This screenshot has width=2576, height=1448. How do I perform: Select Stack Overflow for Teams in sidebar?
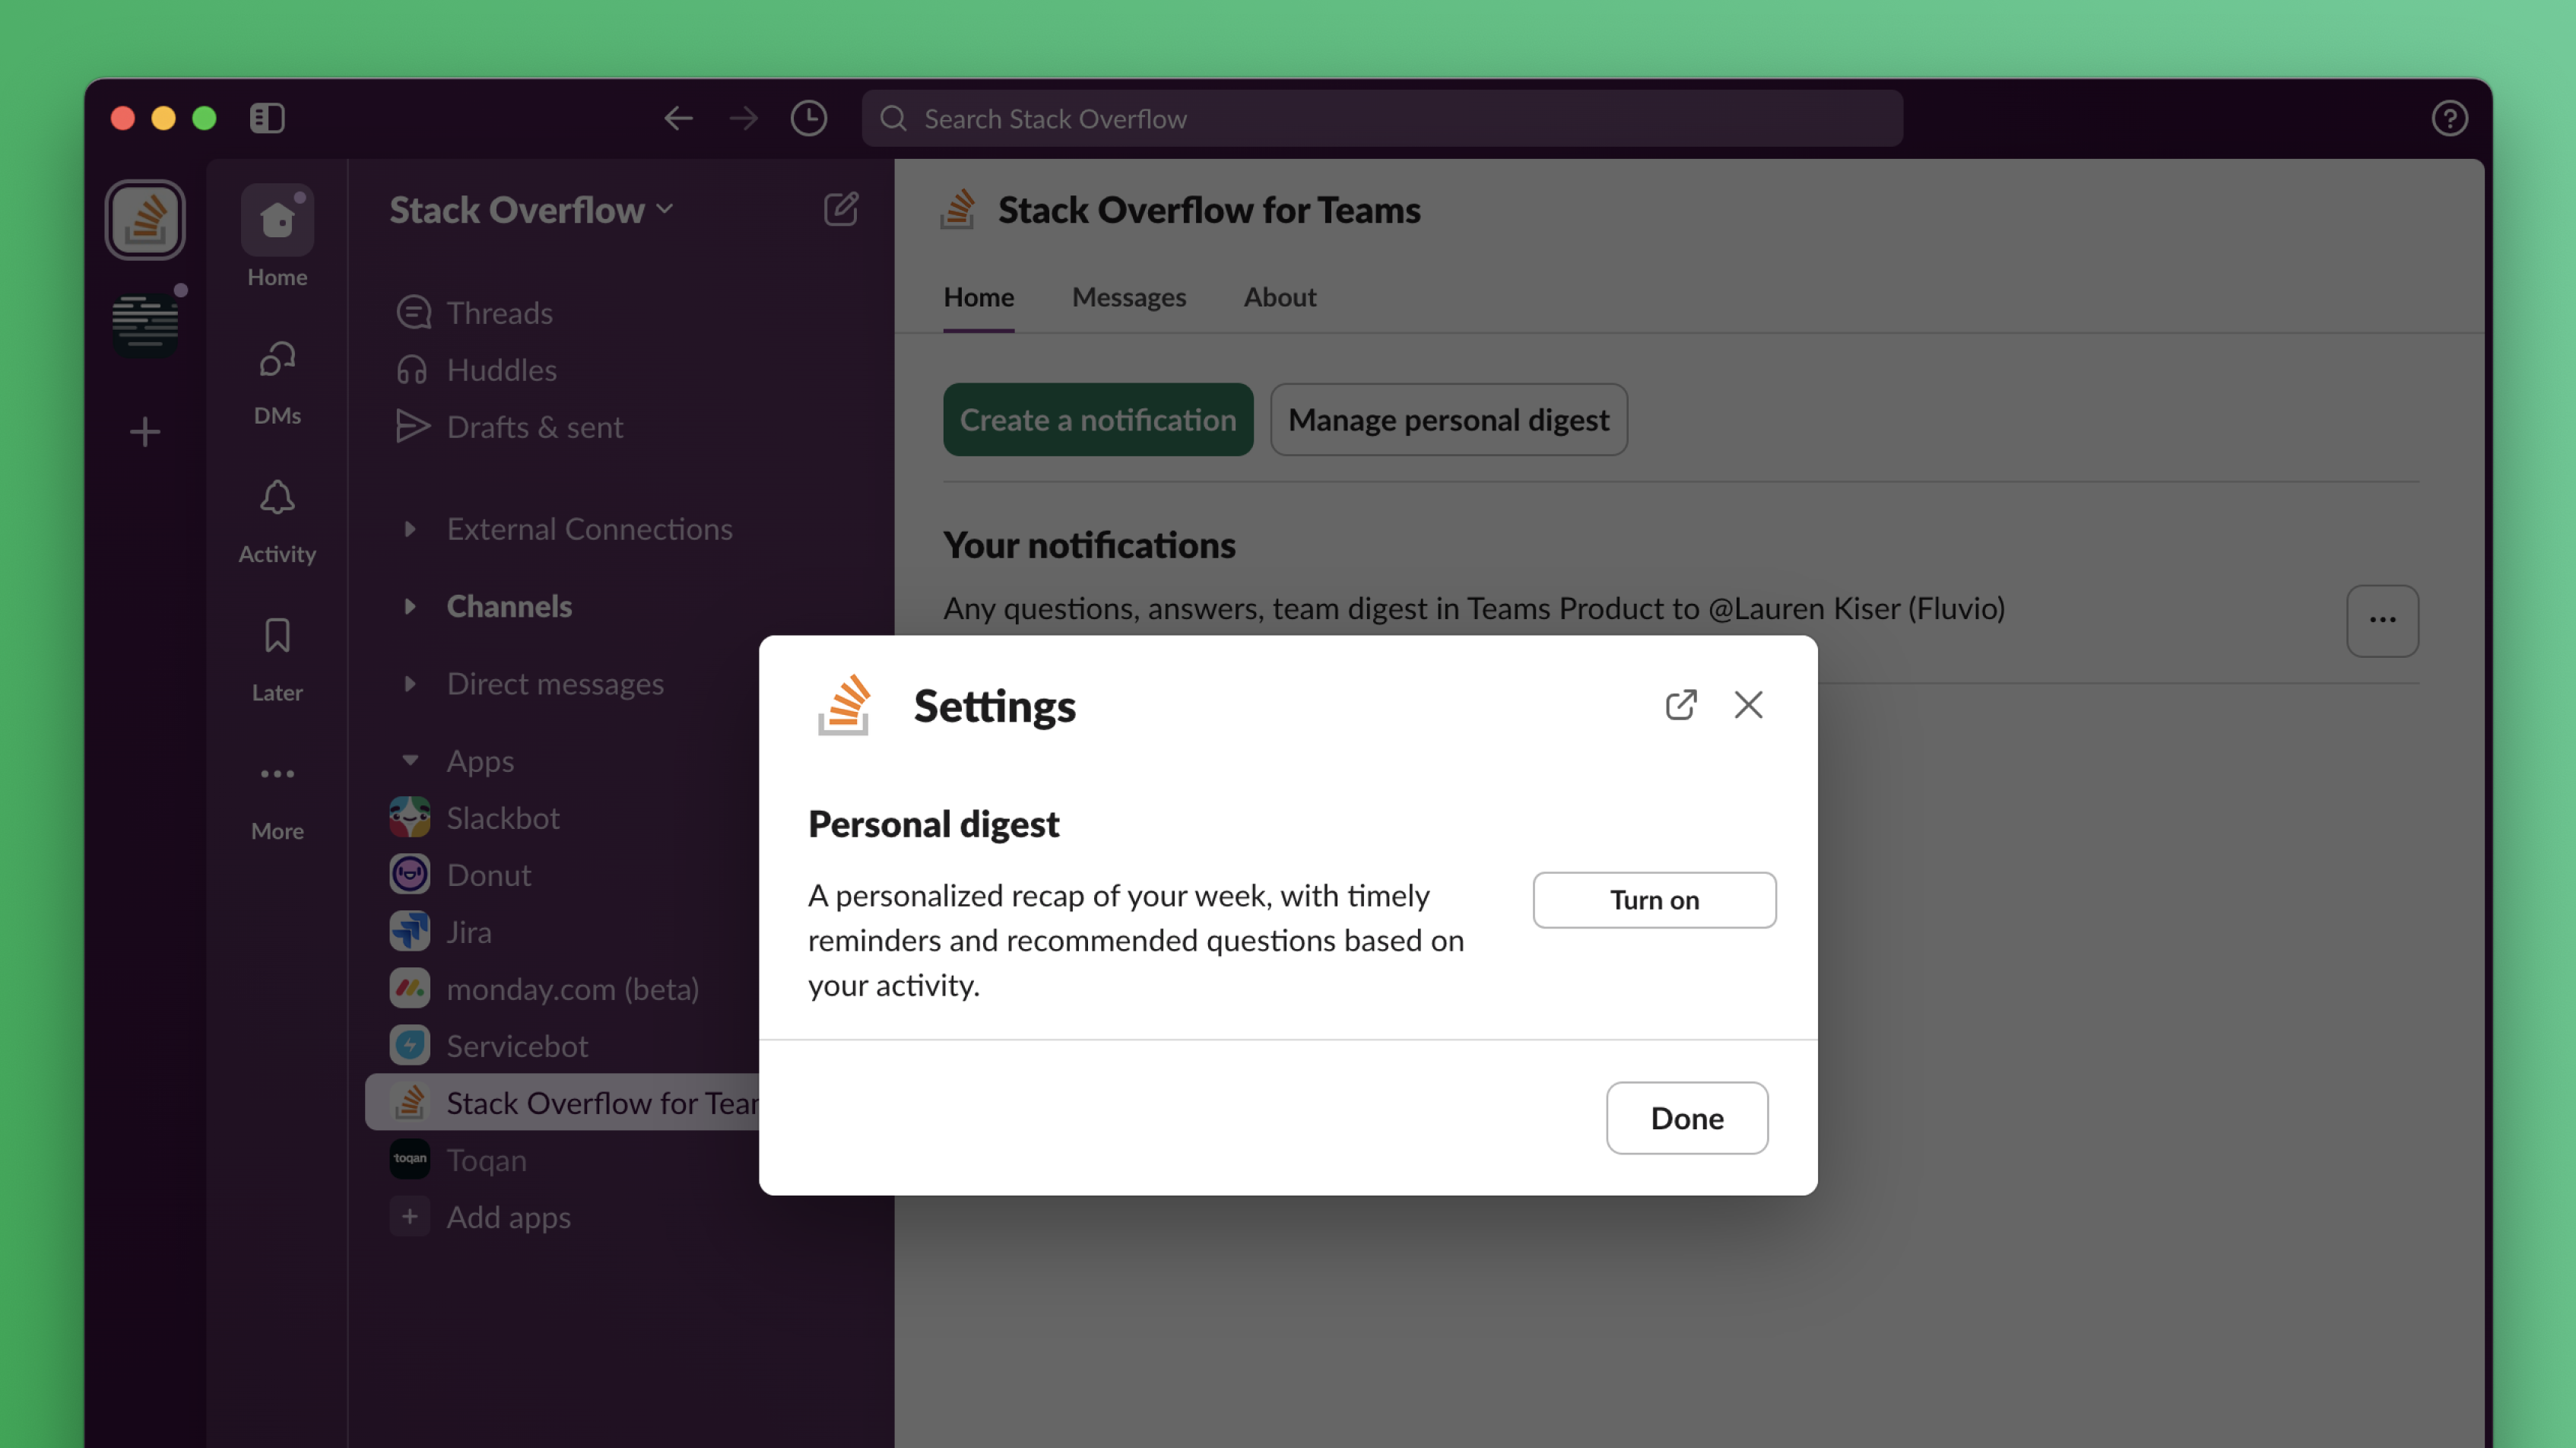562,1102
